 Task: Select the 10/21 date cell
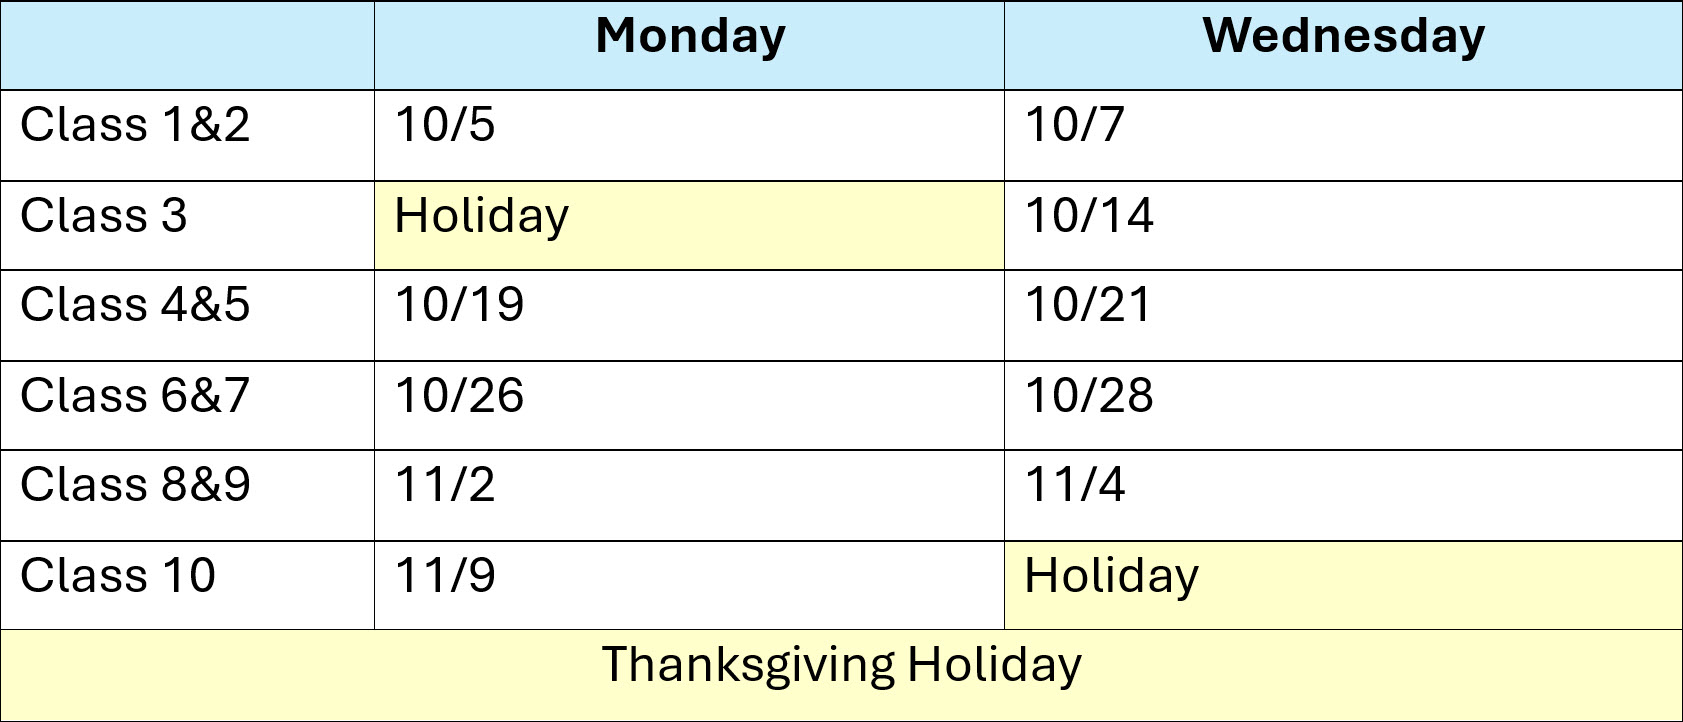click(x=1343, y=316)
